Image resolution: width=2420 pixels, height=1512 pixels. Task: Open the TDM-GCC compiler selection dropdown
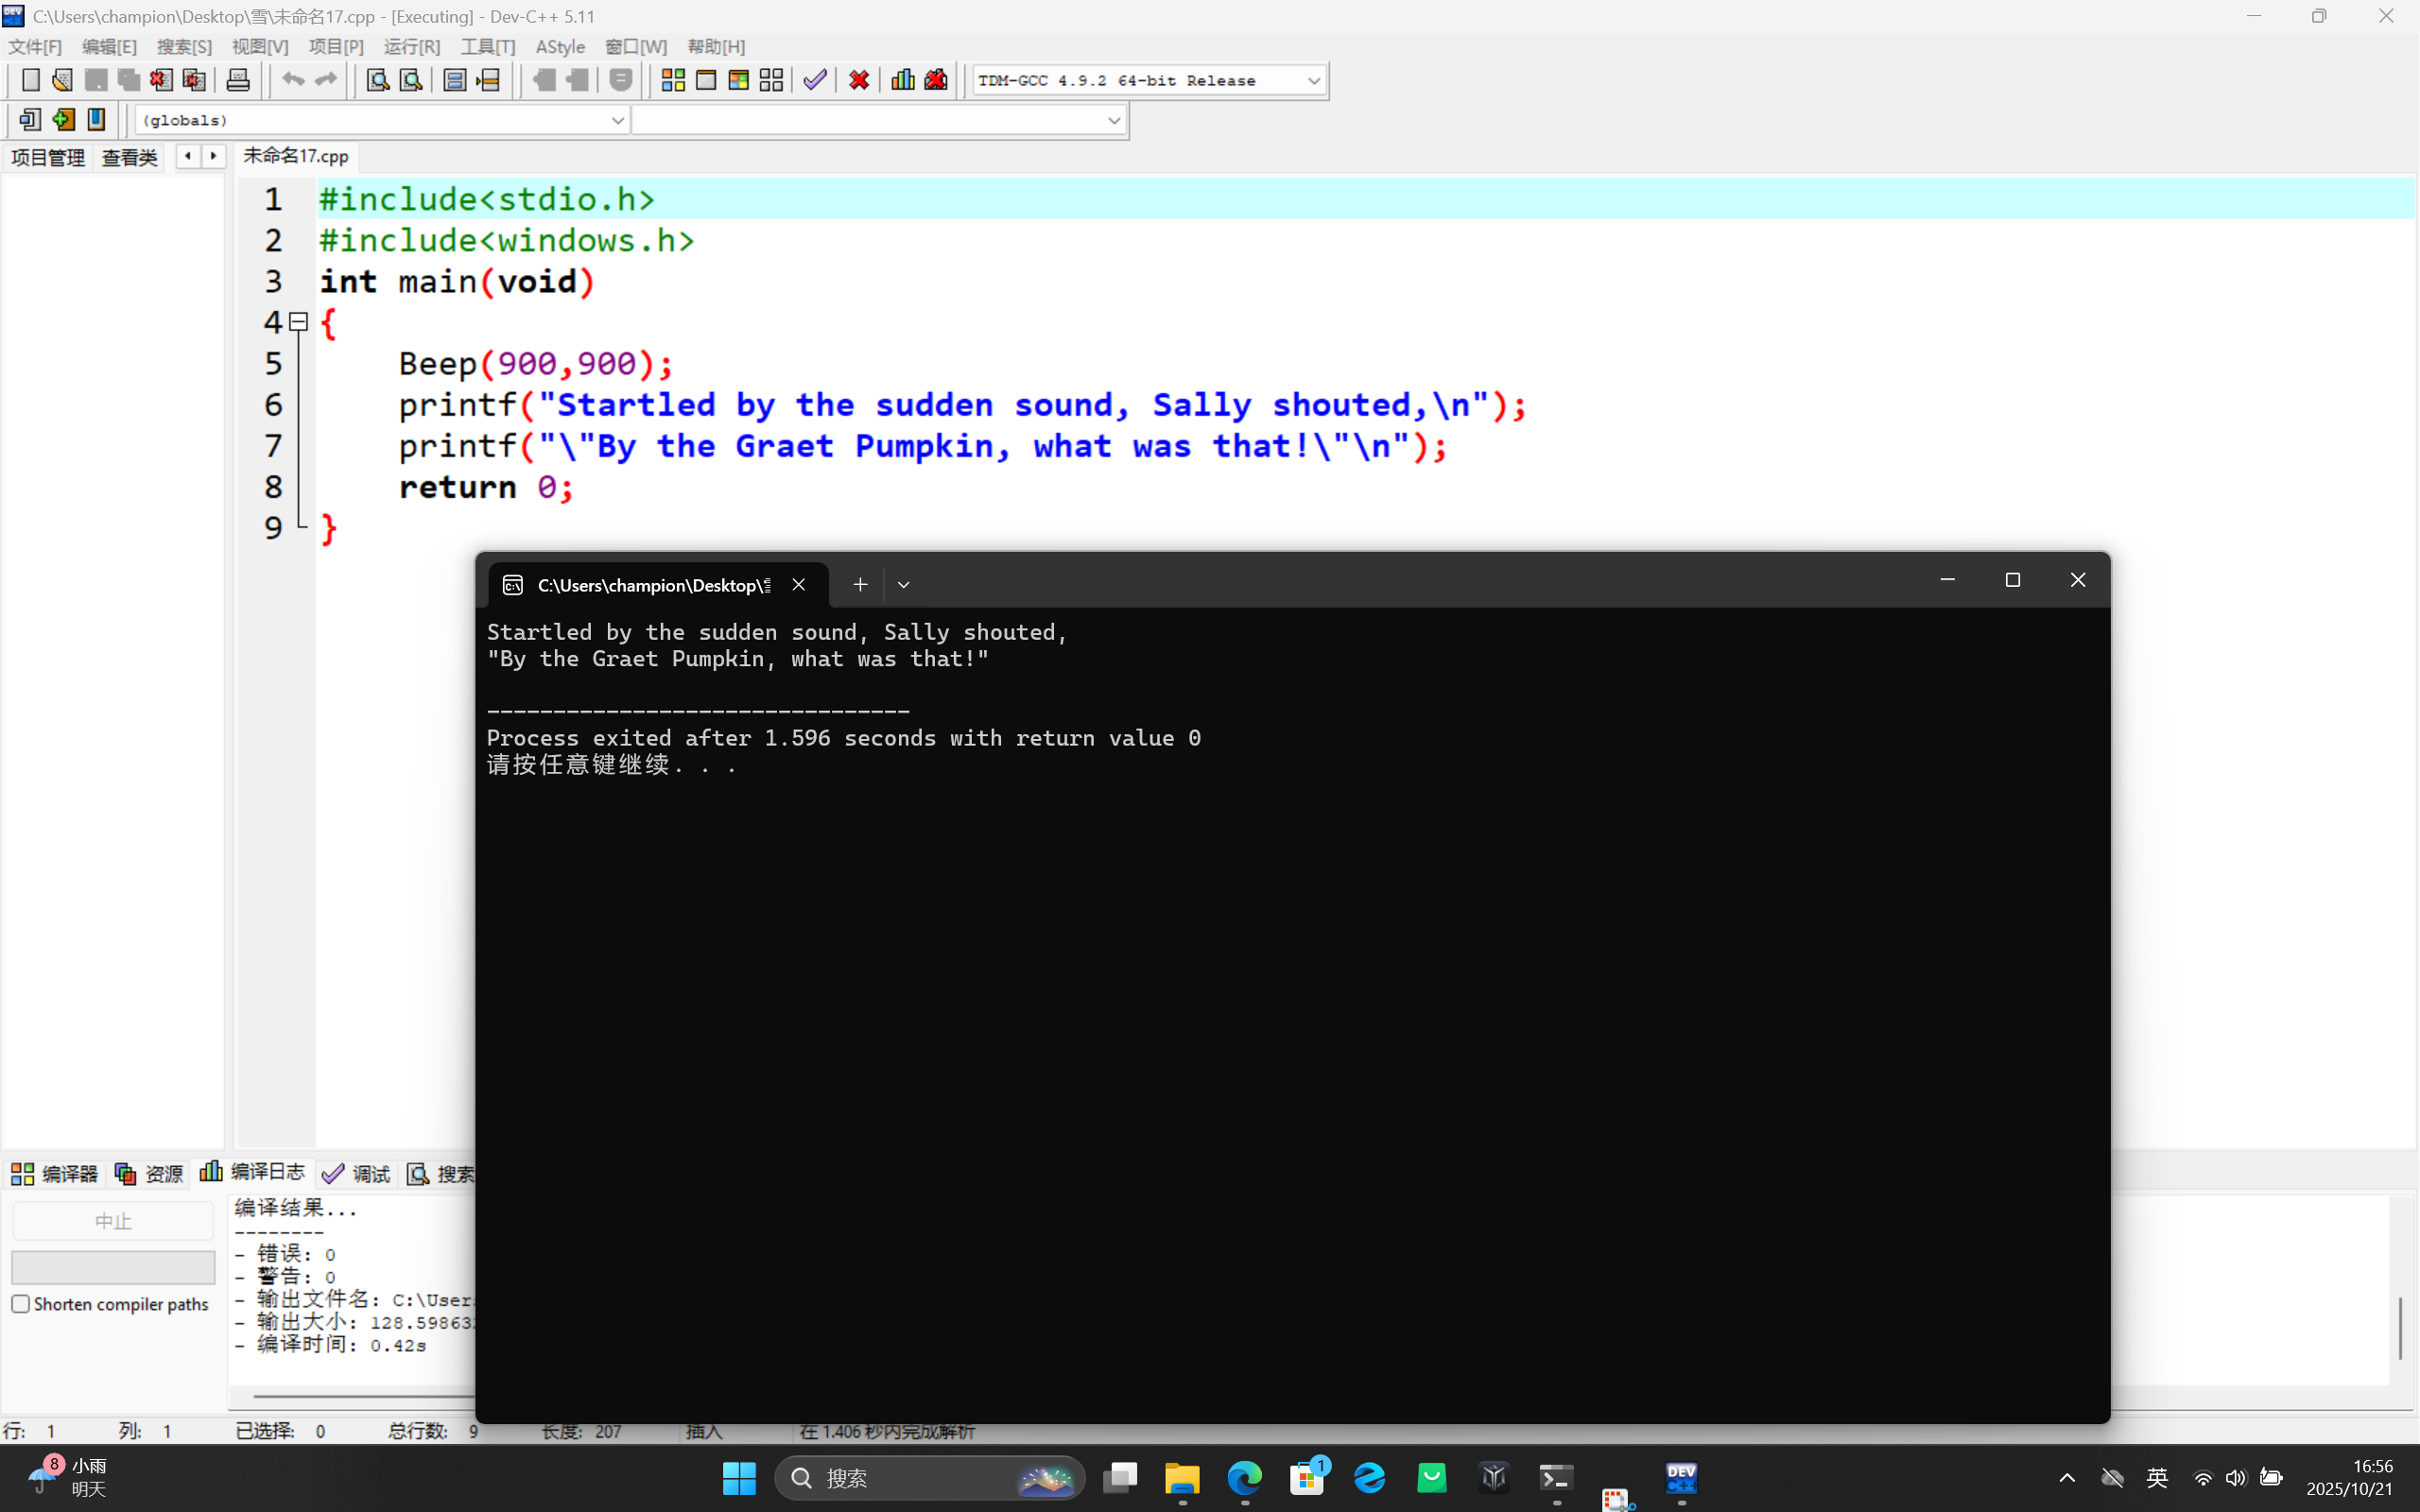click(x=1313, y=81)
